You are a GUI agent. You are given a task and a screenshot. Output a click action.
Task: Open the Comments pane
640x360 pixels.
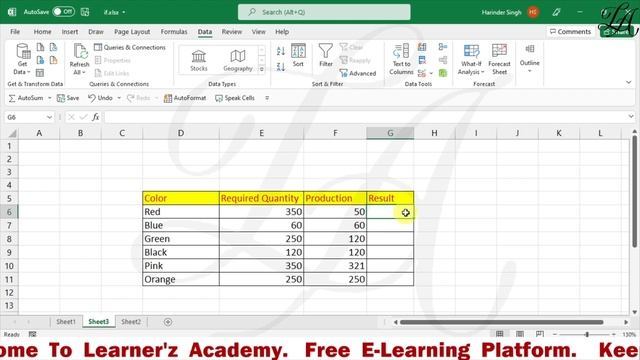(x=570, y=31)
